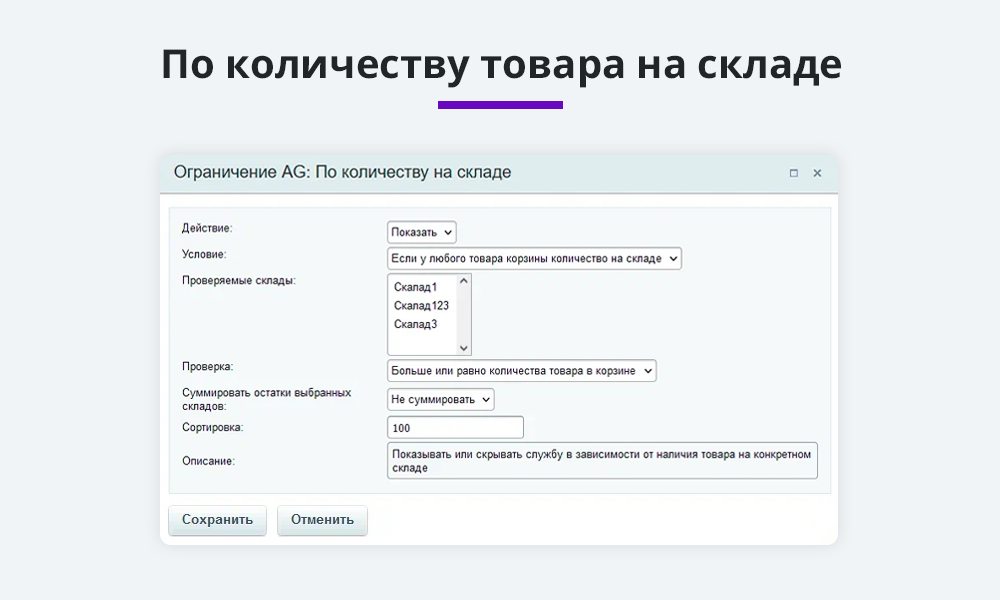Click the heading По количеству товара на складе
Screen dimensions: 1000x600
point(500,63)
